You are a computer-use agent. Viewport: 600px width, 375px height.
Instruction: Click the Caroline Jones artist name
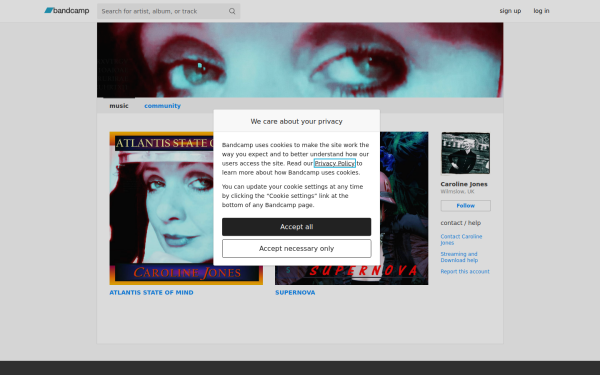point(464,184)
